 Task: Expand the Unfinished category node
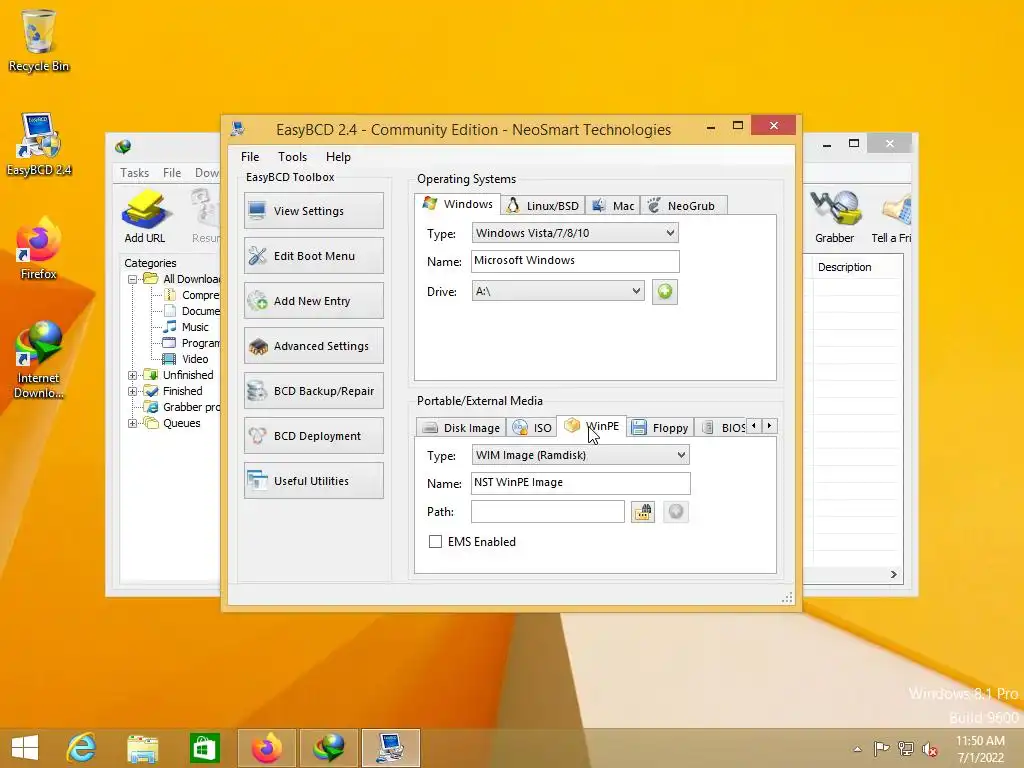pyautogui.click(x=132, y=375)
